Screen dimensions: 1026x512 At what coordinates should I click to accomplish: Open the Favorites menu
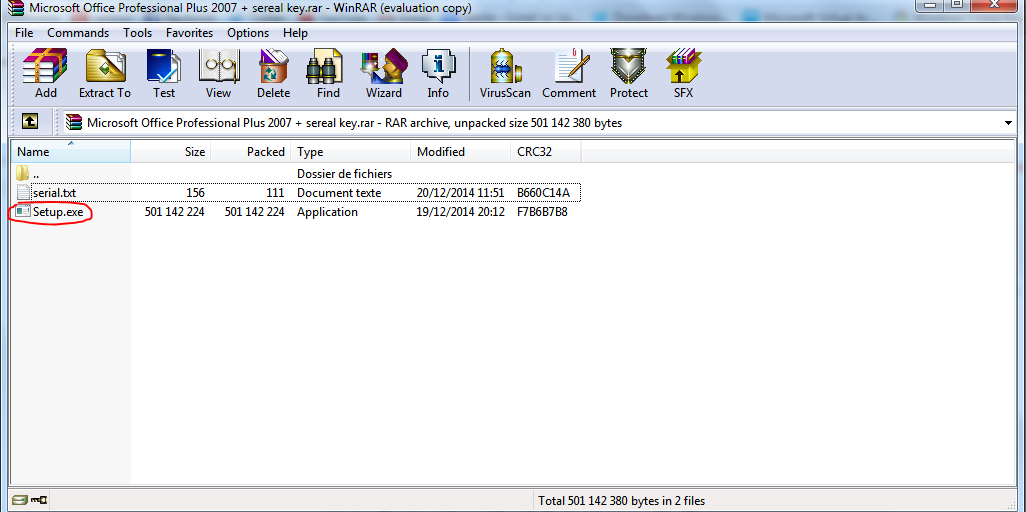point(189,33)
